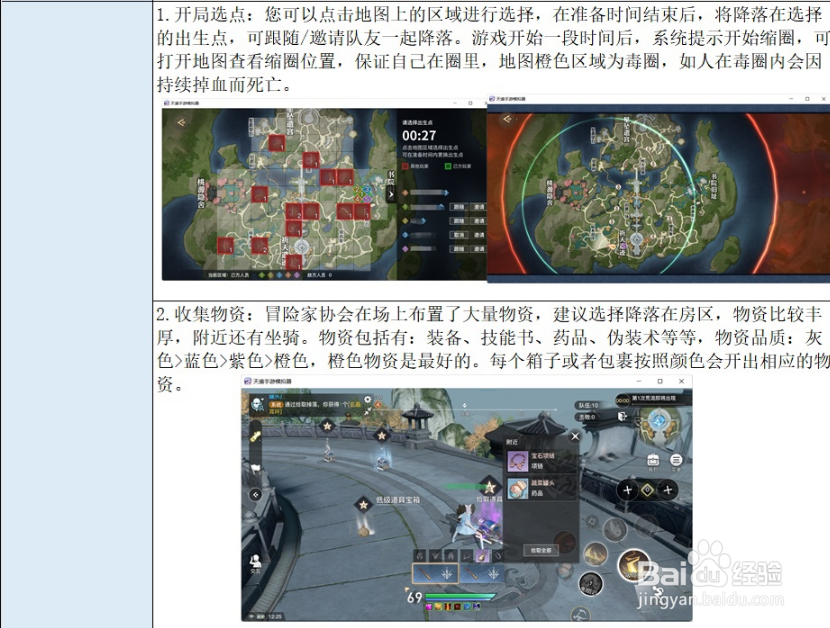Select the red spawn square nearest 桃源隐舍
The image size is (830, 628).
(259, 195)
